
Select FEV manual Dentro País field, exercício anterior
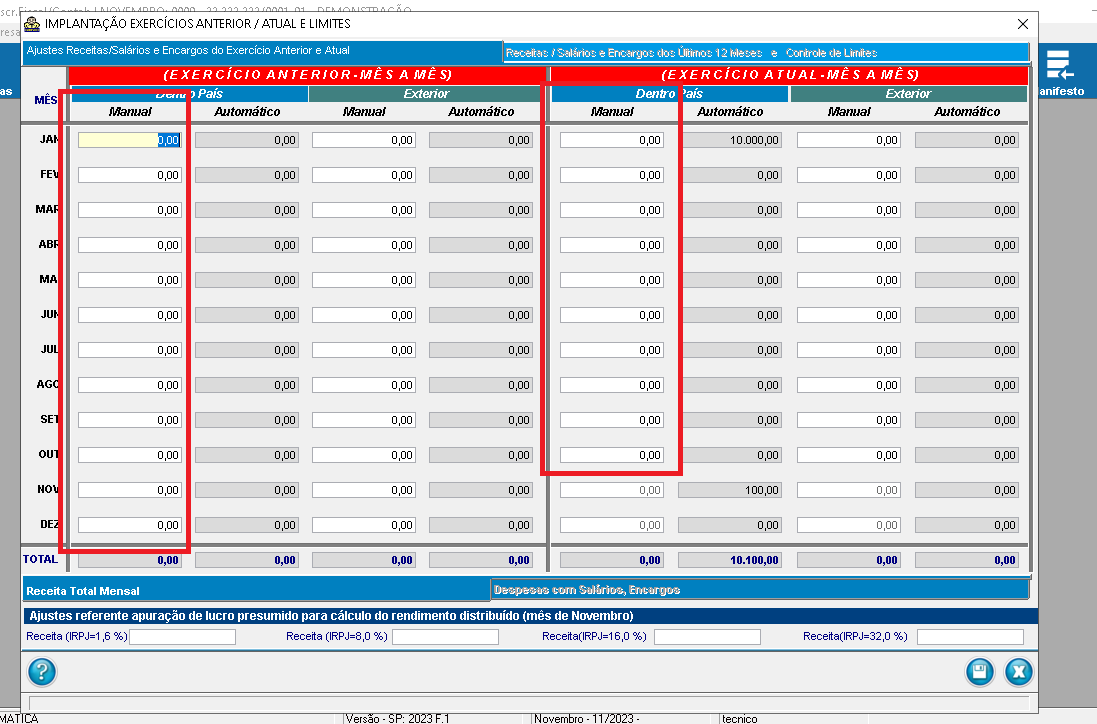click(x=130, y=175)
